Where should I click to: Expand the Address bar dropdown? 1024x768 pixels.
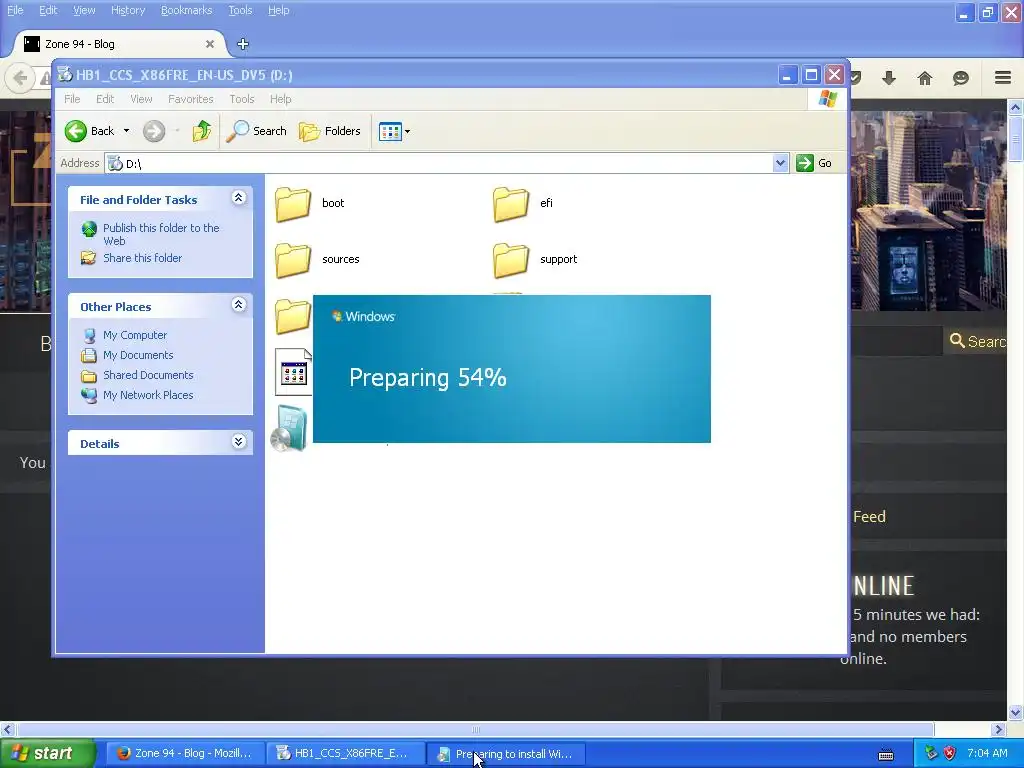(x=780, y=163)
